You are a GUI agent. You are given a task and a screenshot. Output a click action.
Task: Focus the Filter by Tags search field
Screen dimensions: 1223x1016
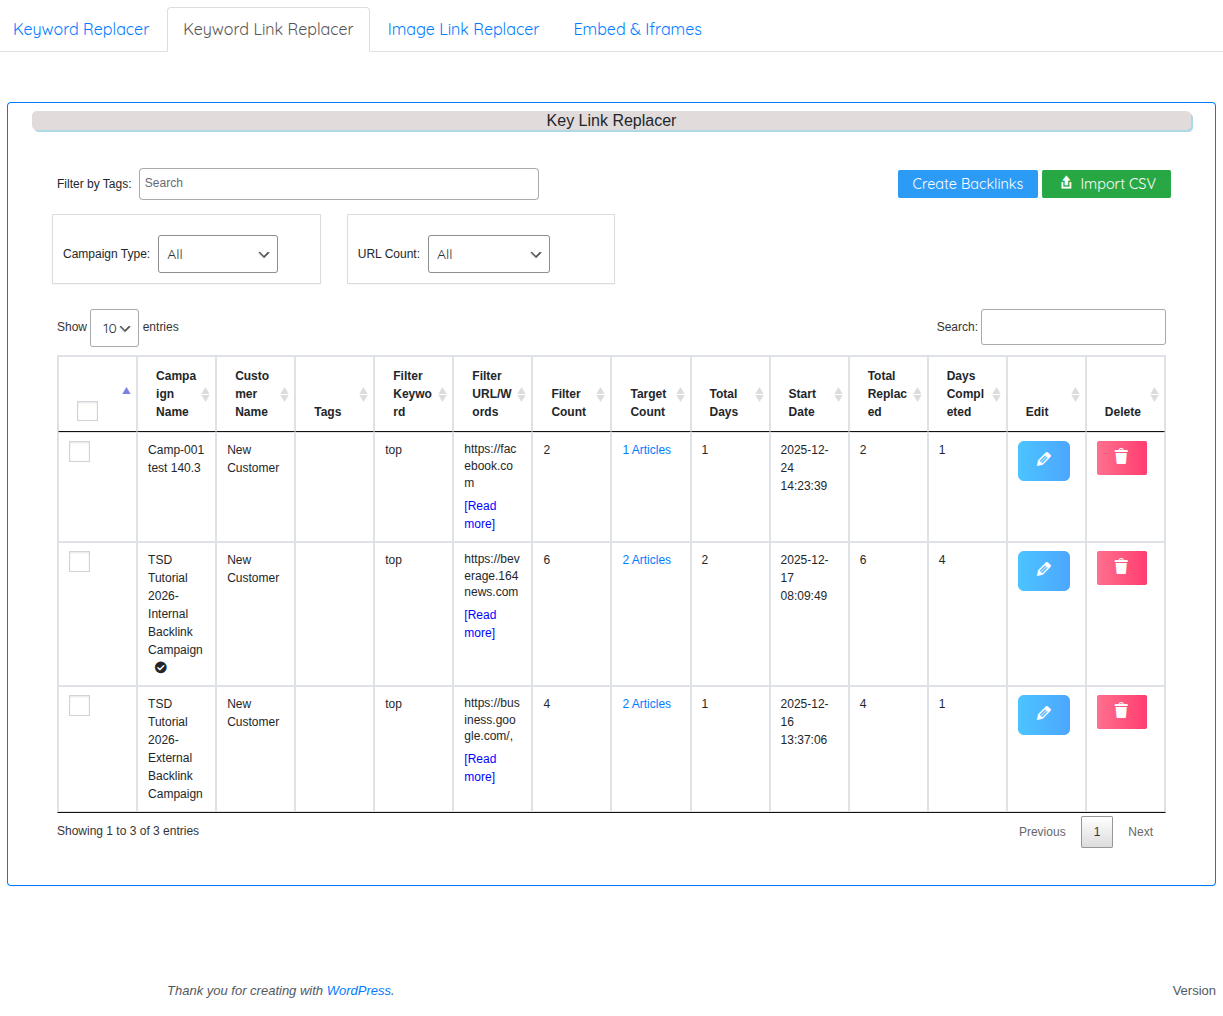tap(338, 184)
